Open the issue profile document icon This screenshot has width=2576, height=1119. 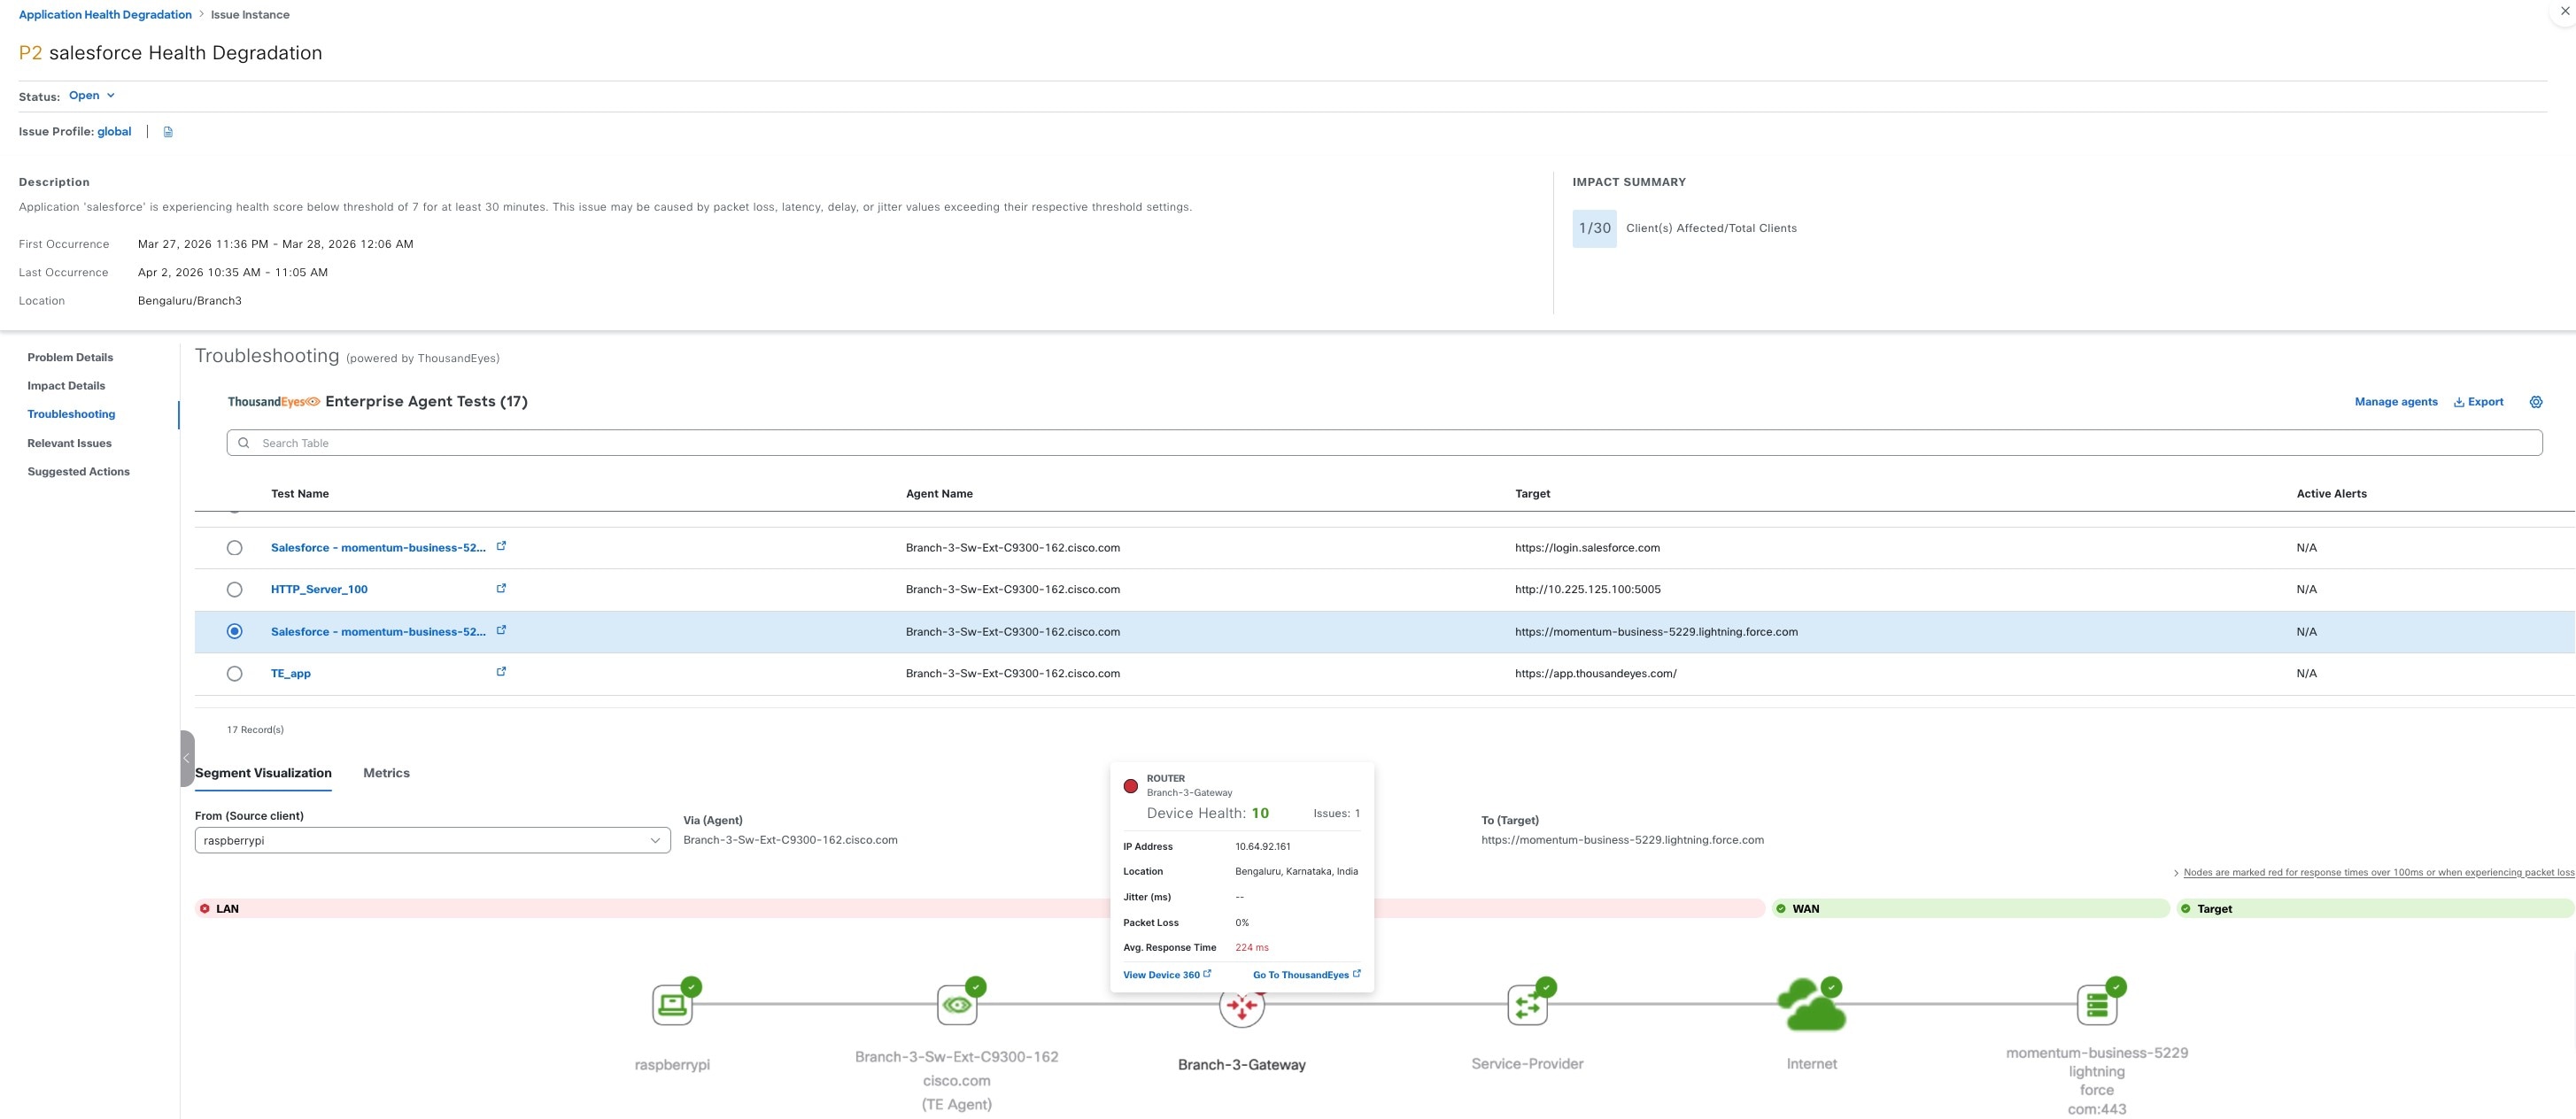point(168,132)
